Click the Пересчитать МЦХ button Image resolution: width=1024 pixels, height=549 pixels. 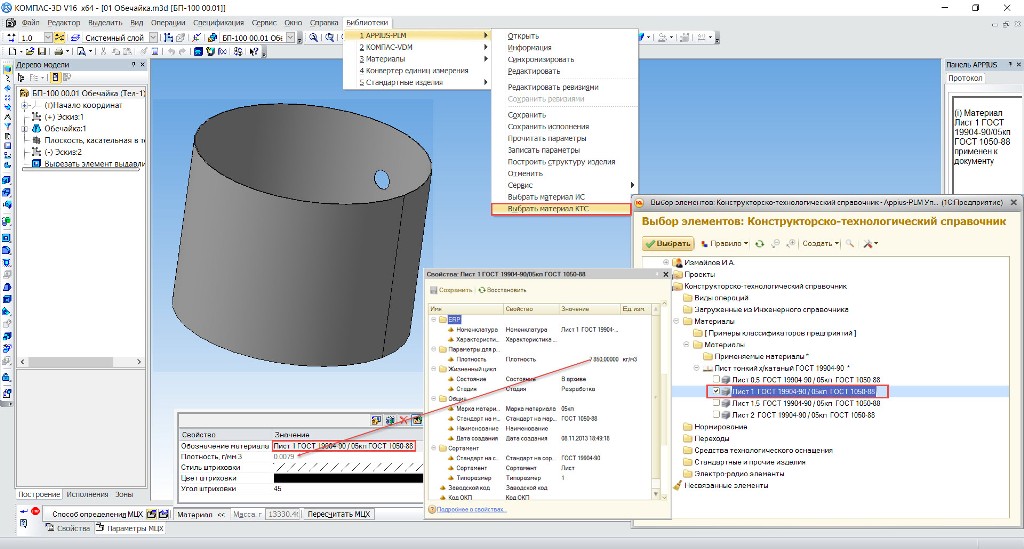click(x=339, y=514)
